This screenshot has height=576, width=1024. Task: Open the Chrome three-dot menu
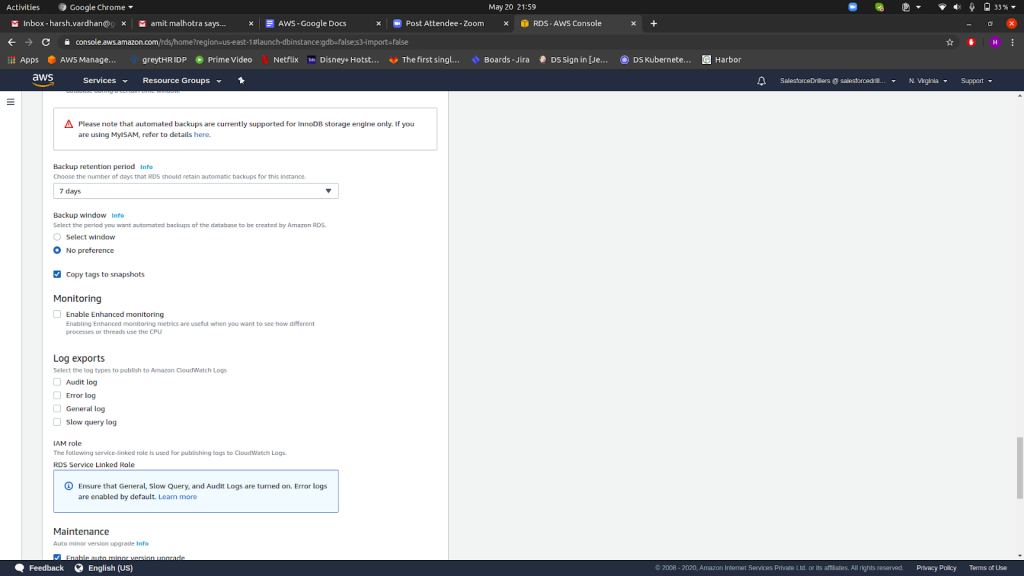click(1013, 42)
